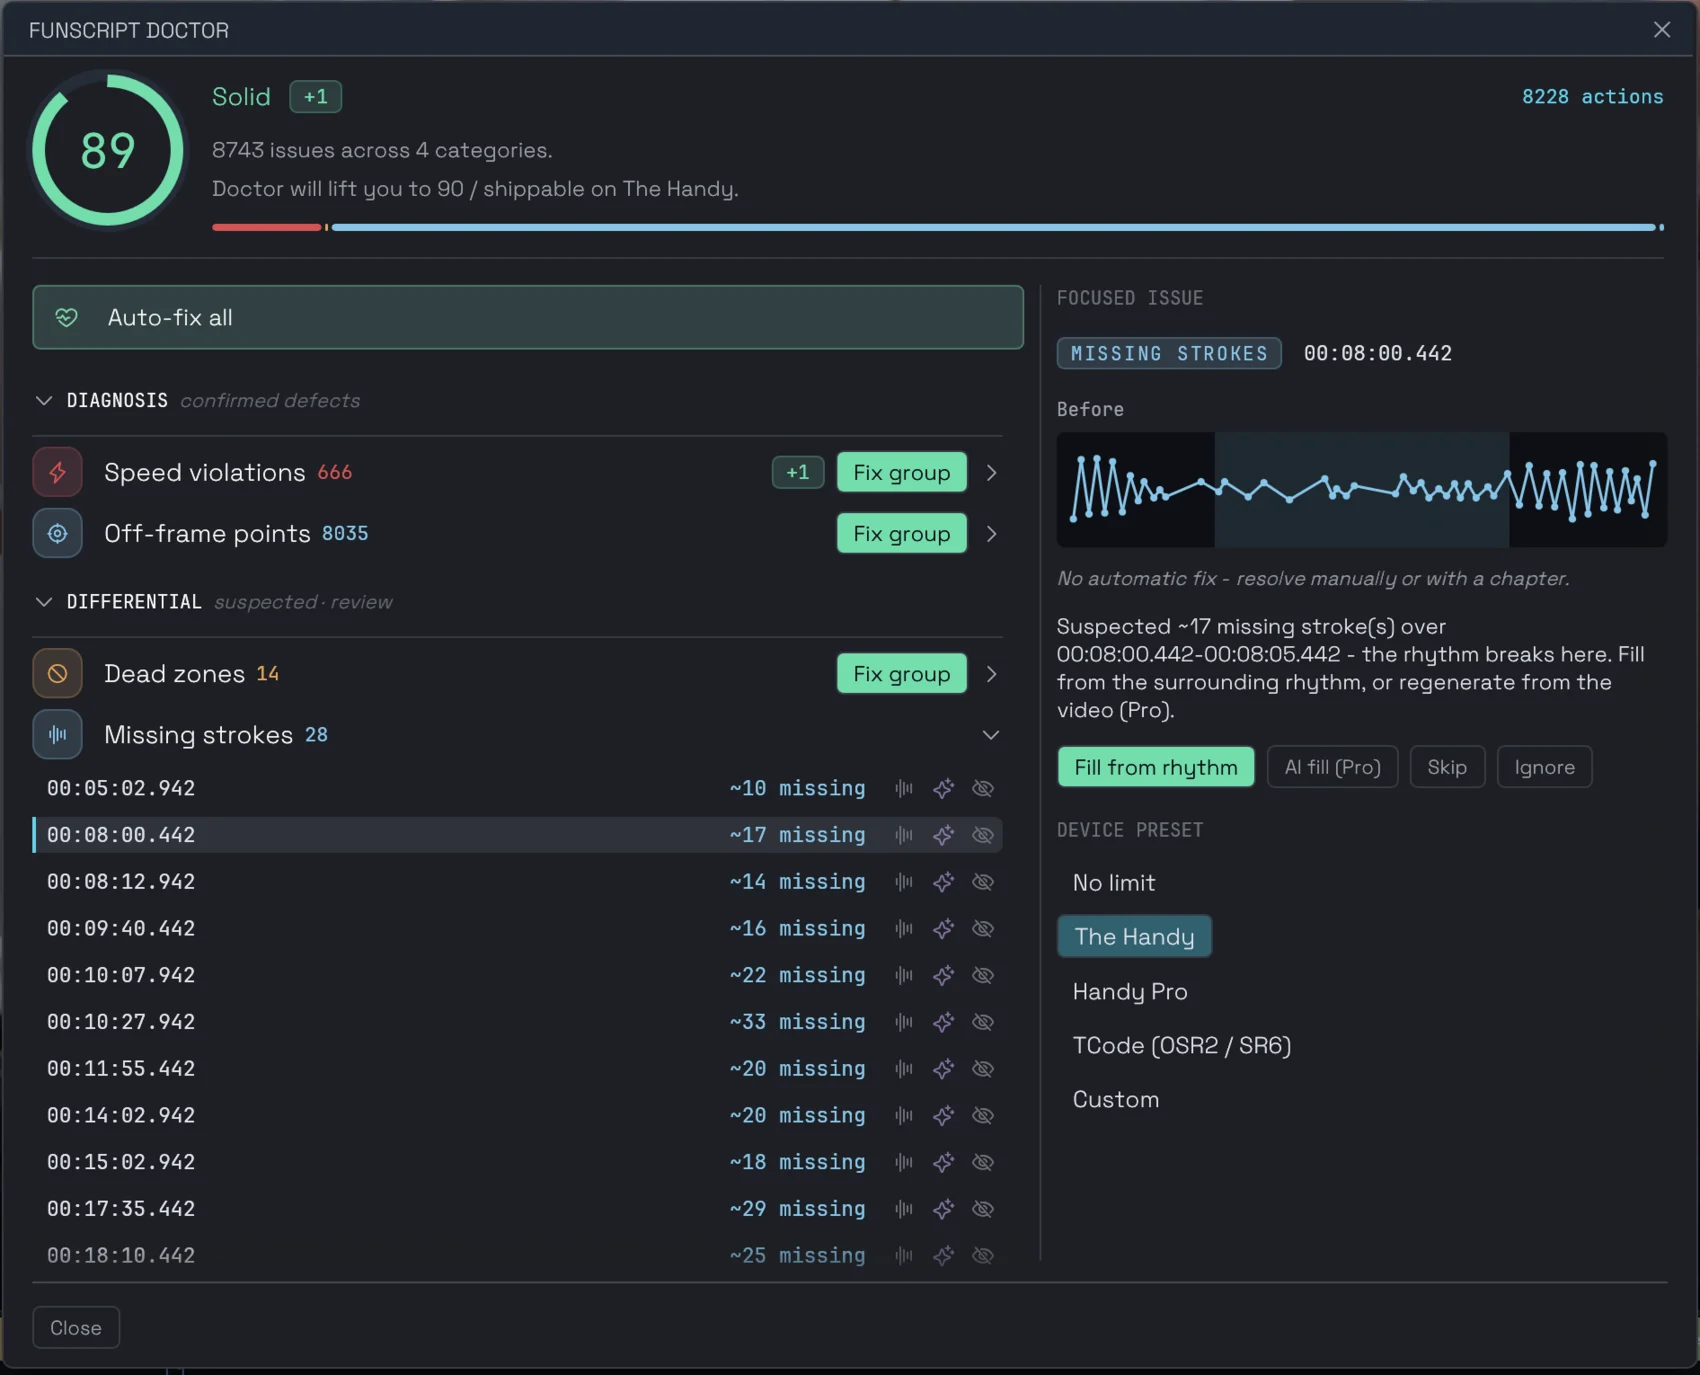Toggle ignore eye for 00:08:12.942

coord(983,882)
